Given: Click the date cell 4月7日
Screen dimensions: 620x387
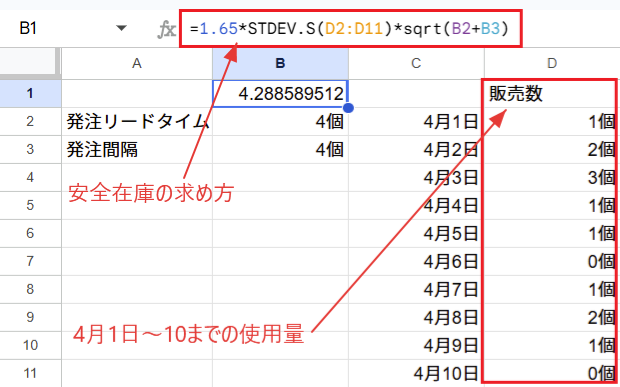Looking at the screenshot, I should [x=416, y=290].
